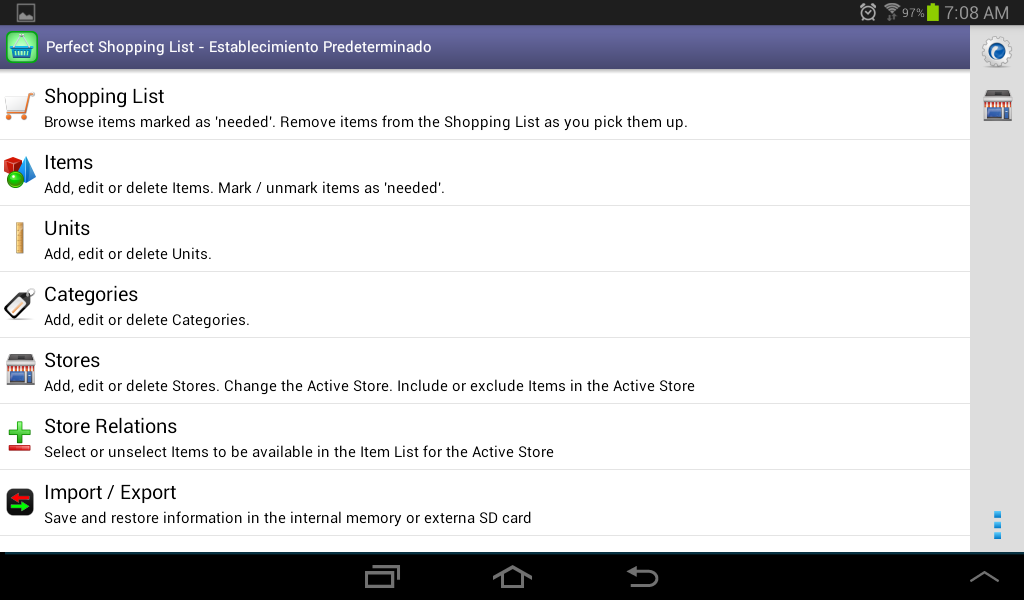Screen dimensions: 1024x600
Task: Expand the bottom-right up chevron
Action: coord(984,577)
